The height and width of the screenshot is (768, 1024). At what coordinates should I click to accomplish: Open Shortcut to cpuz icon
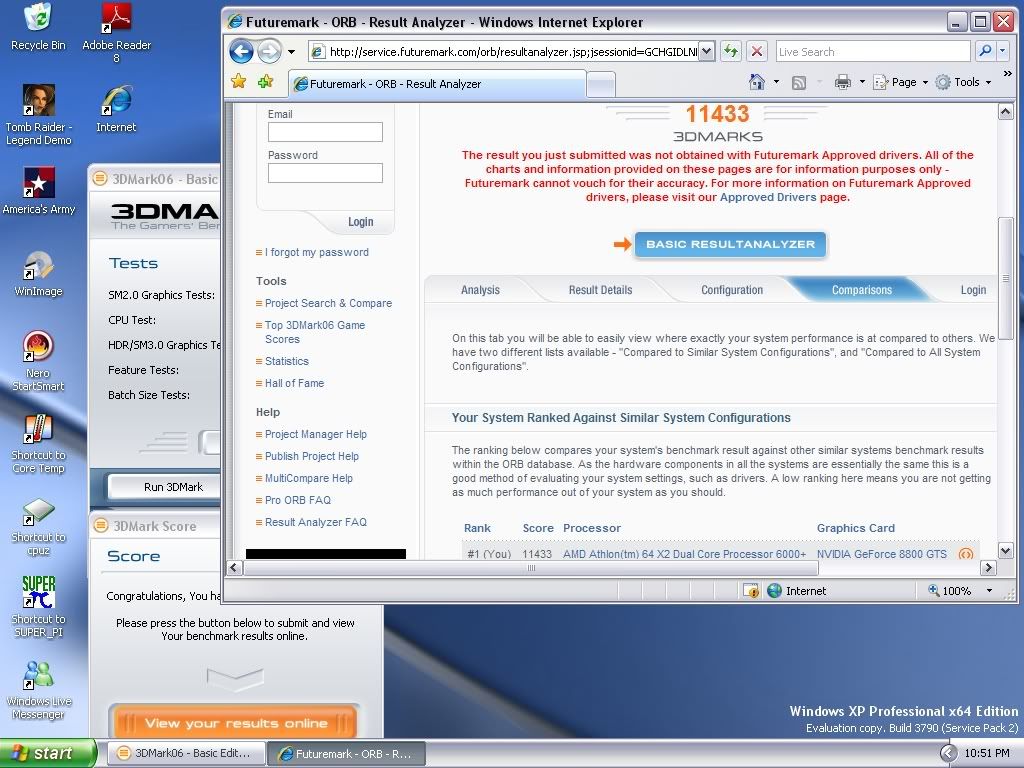coord(39,526)
